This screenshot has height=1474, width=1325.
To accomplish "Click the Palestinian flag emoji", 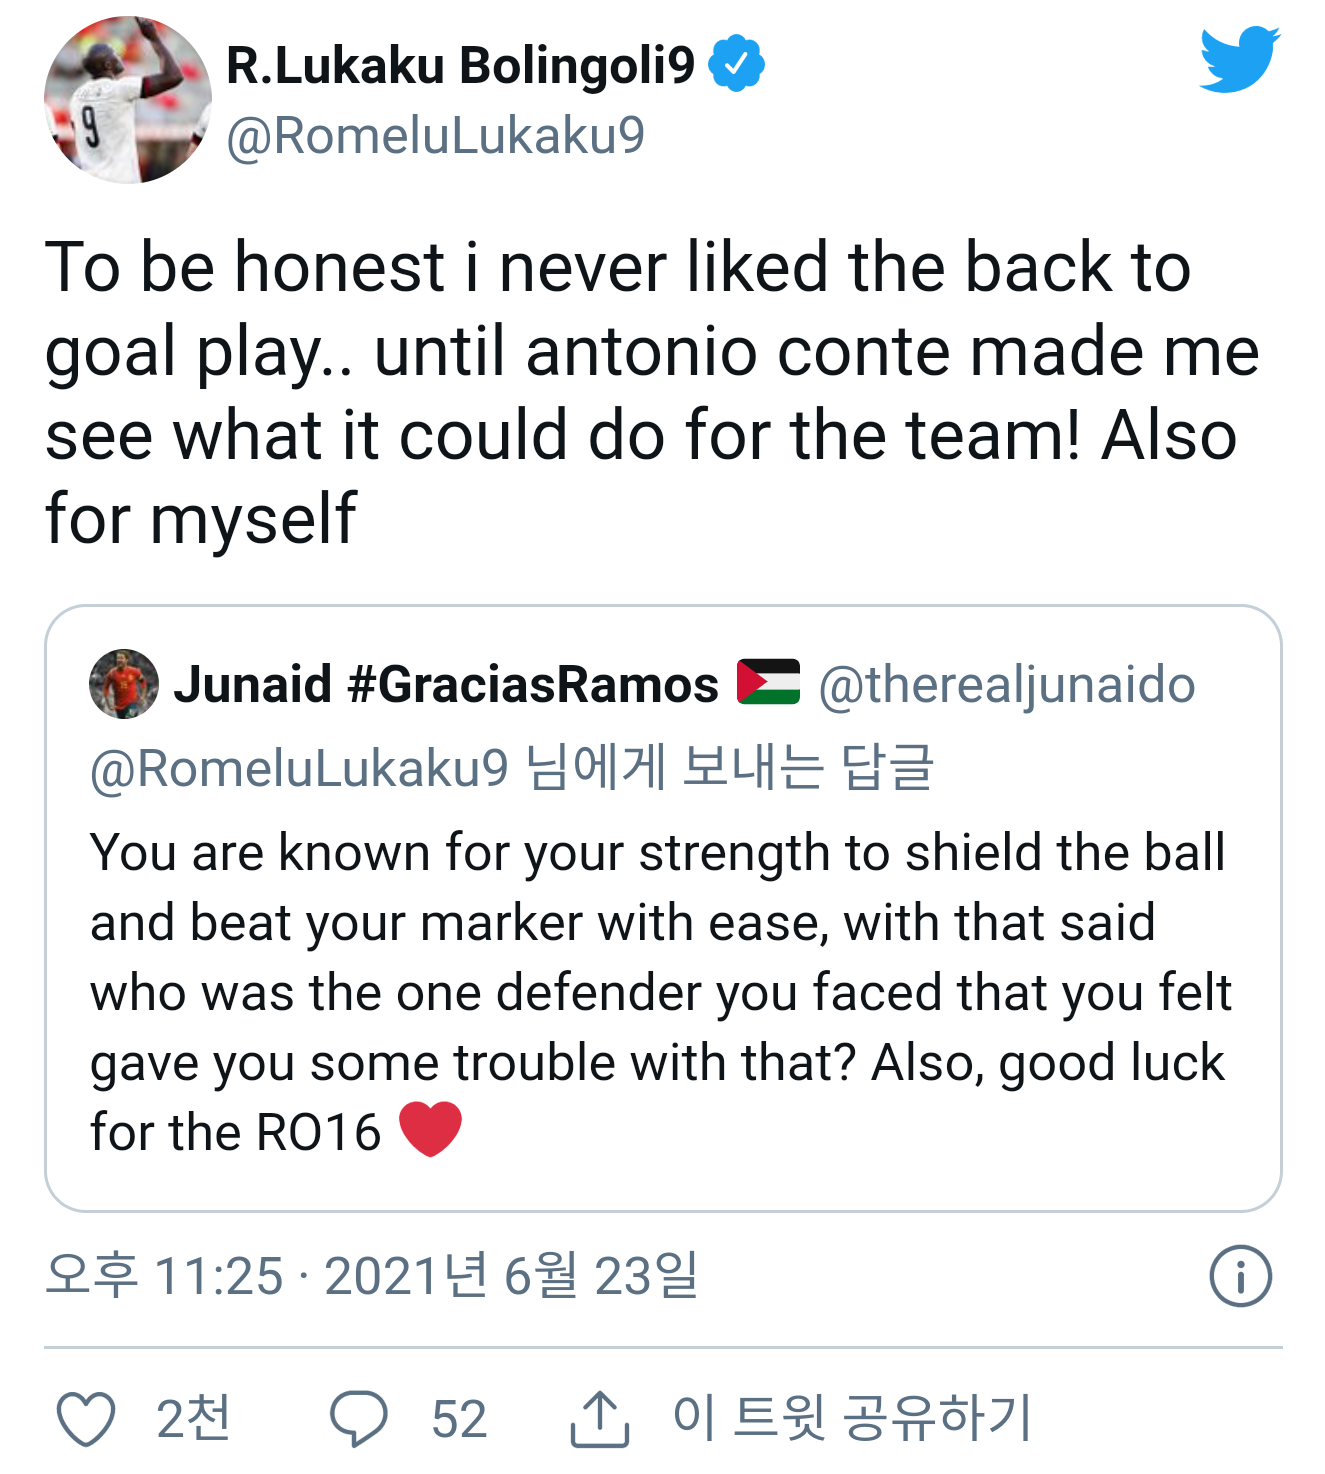I will (x=768, y=683).
